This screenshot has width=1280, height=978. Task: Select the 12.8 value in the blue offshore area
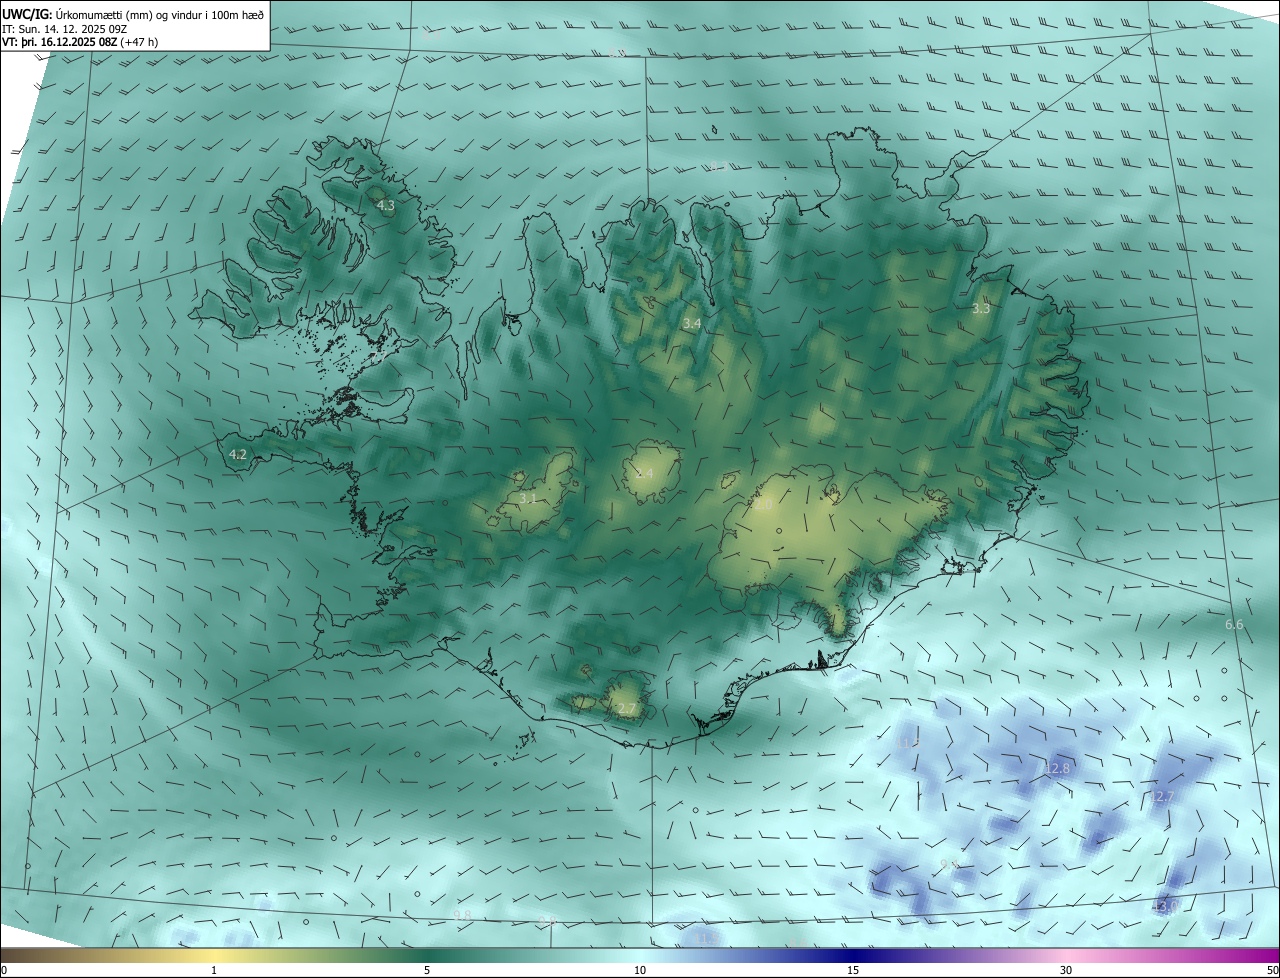coord(1056,769)
